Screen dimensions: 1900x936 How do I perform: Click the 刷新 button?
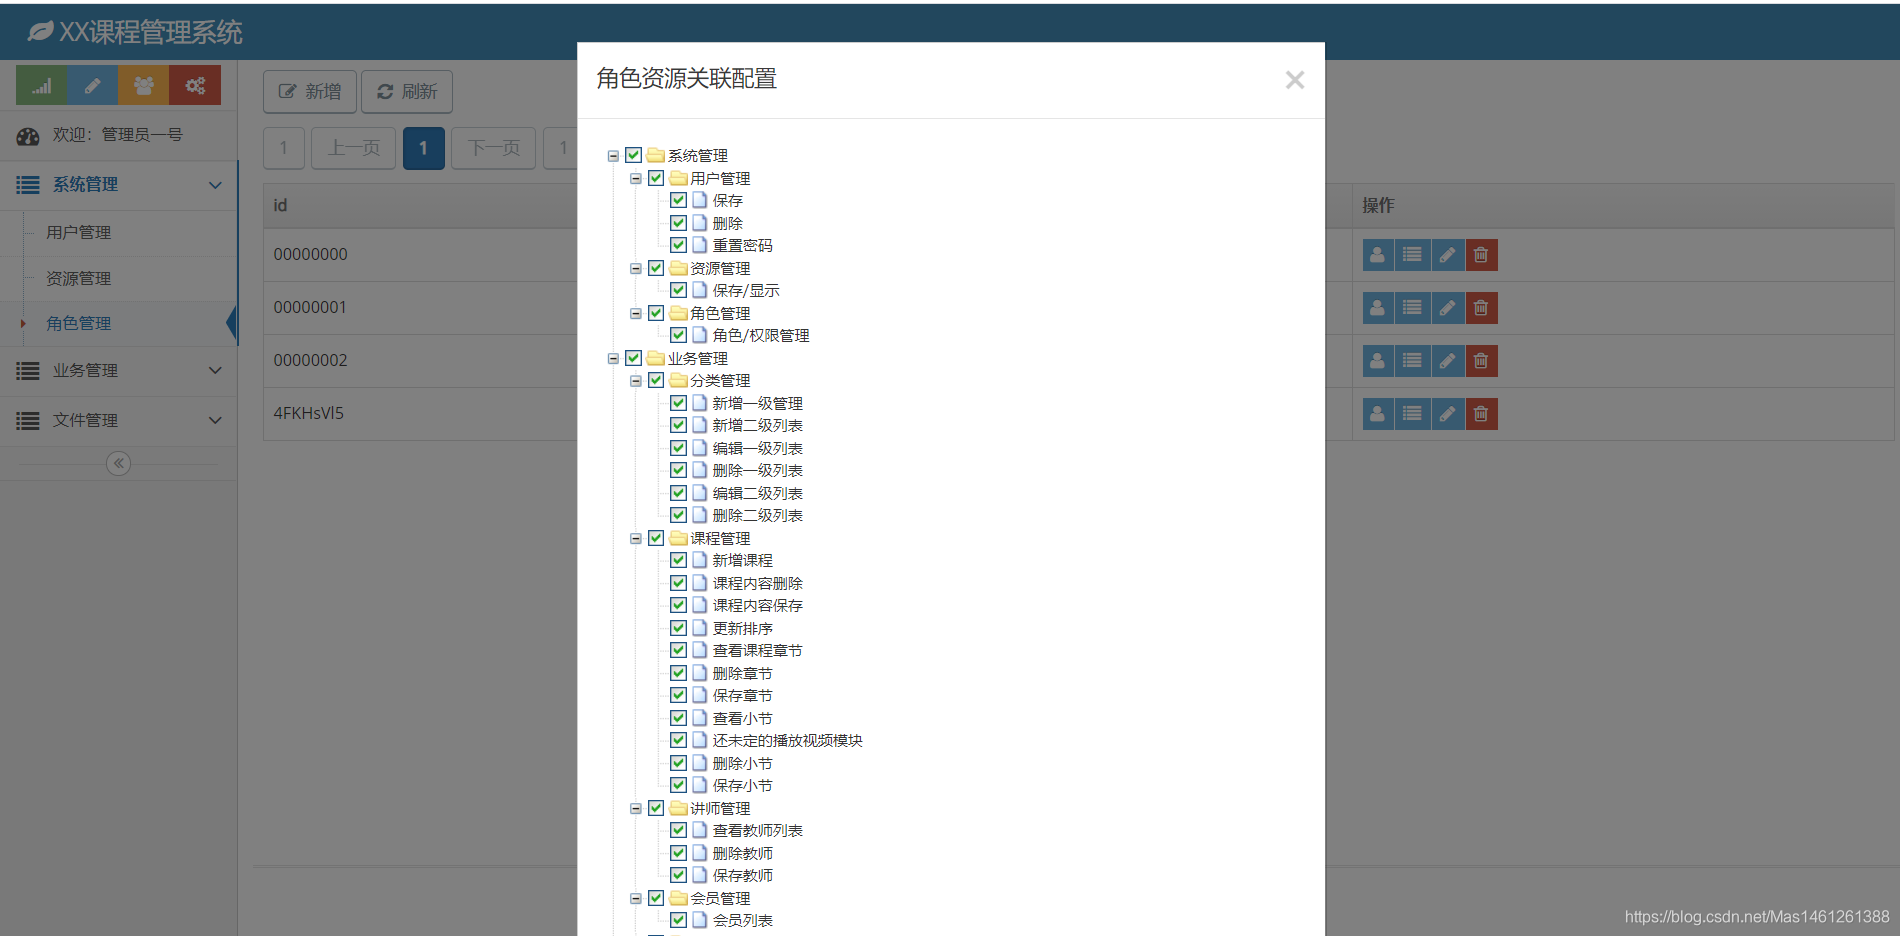pyautogui.click(x=407, y=92)
